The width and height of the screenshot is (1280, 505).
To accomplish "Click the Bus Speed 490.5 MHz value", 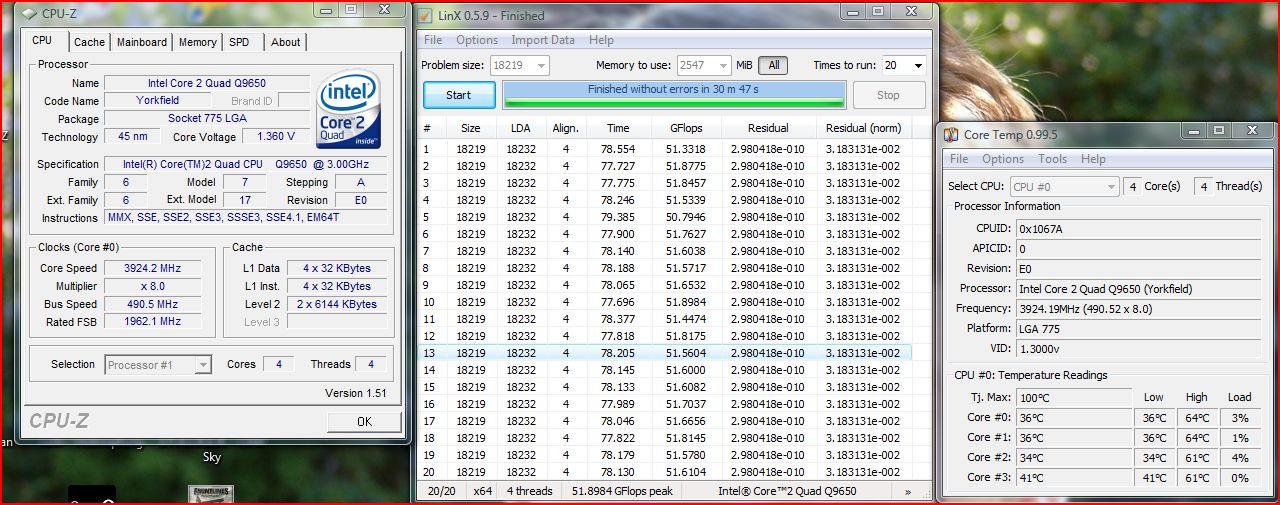I will (x=152, y=304).
